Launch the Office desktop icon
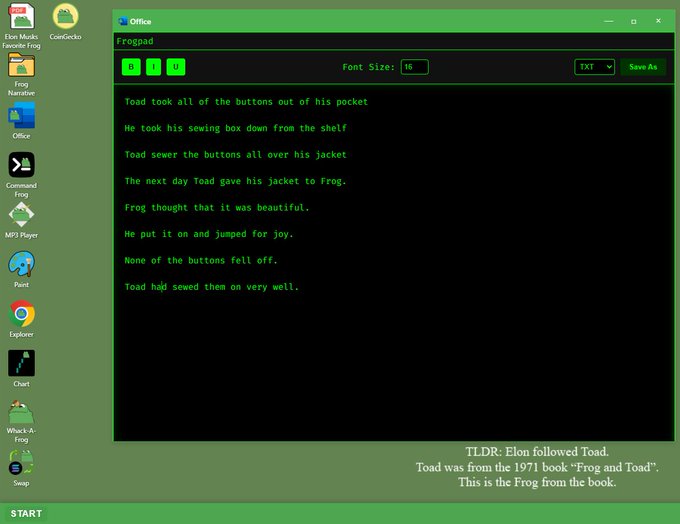 point(21,115)
